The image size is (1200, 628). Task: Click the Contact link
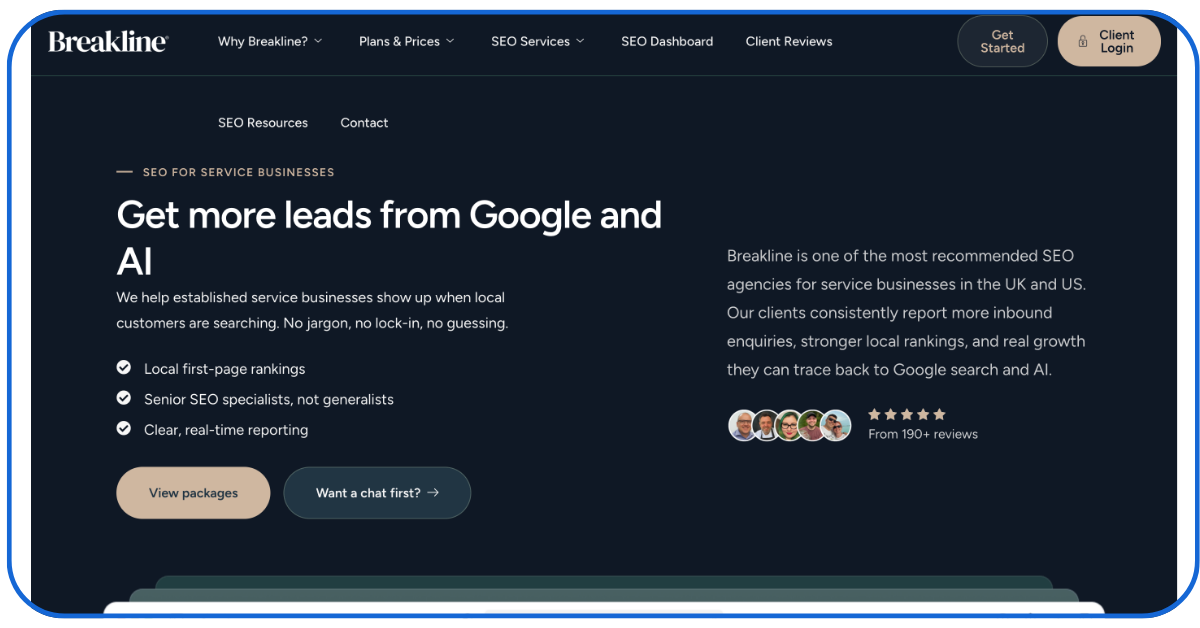pyautogui.click(x=364, y=122)
